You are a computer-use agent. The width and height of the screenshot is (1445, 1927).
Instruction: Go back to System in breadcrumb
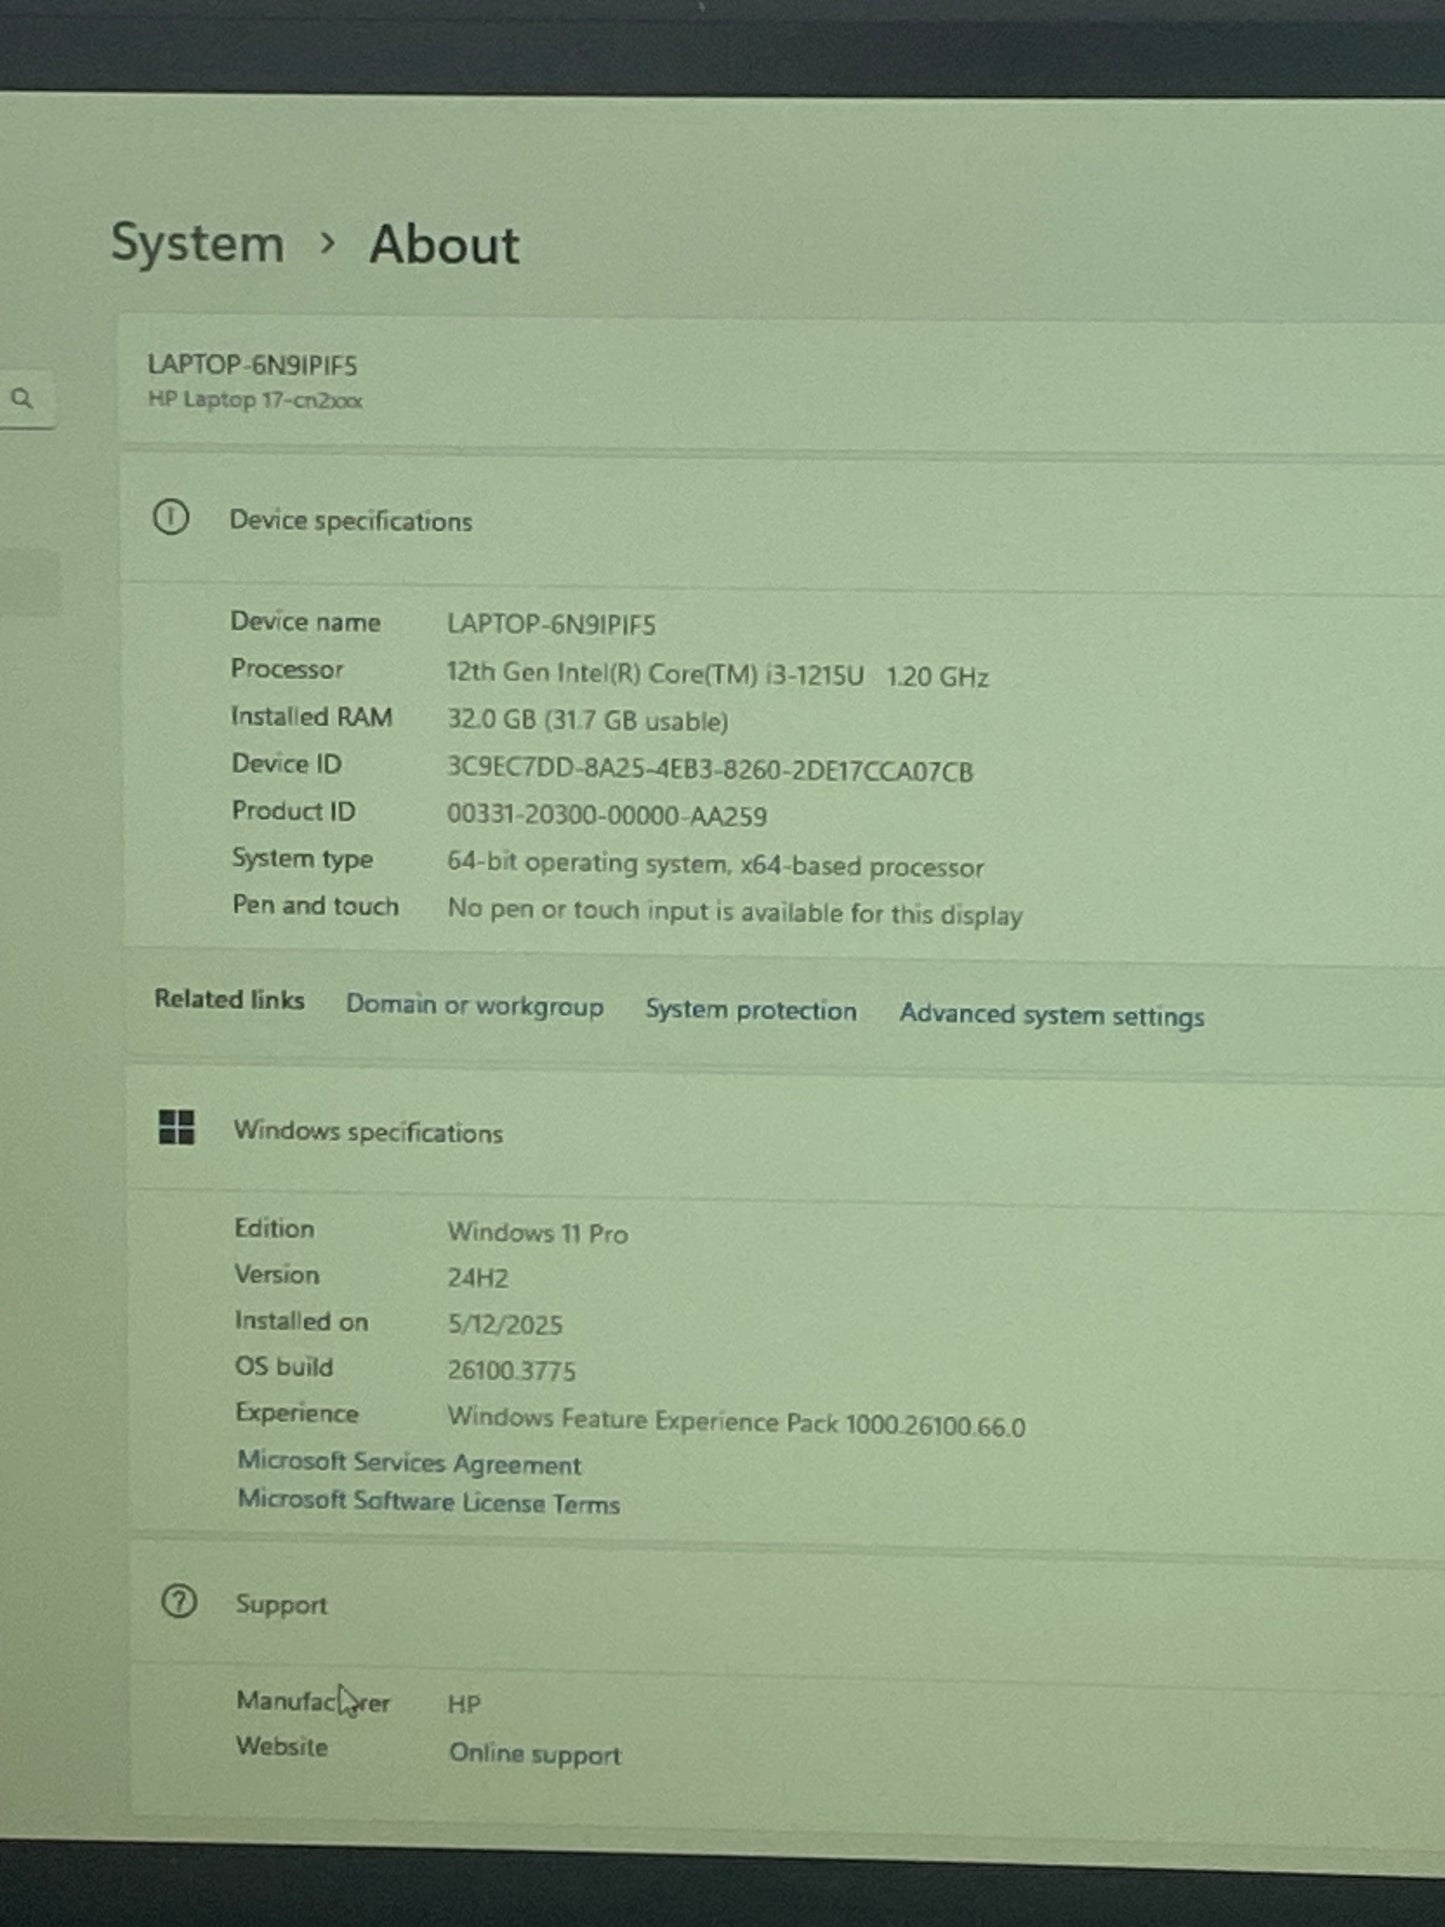click(197, 243)
